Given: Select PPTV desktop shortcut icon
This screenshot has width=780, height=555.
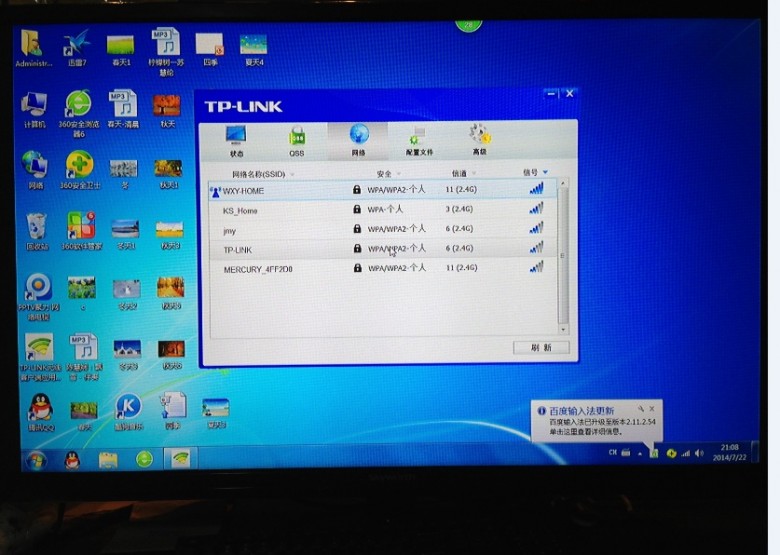Looking at the screenshot, I should click(x=39, y=296).
